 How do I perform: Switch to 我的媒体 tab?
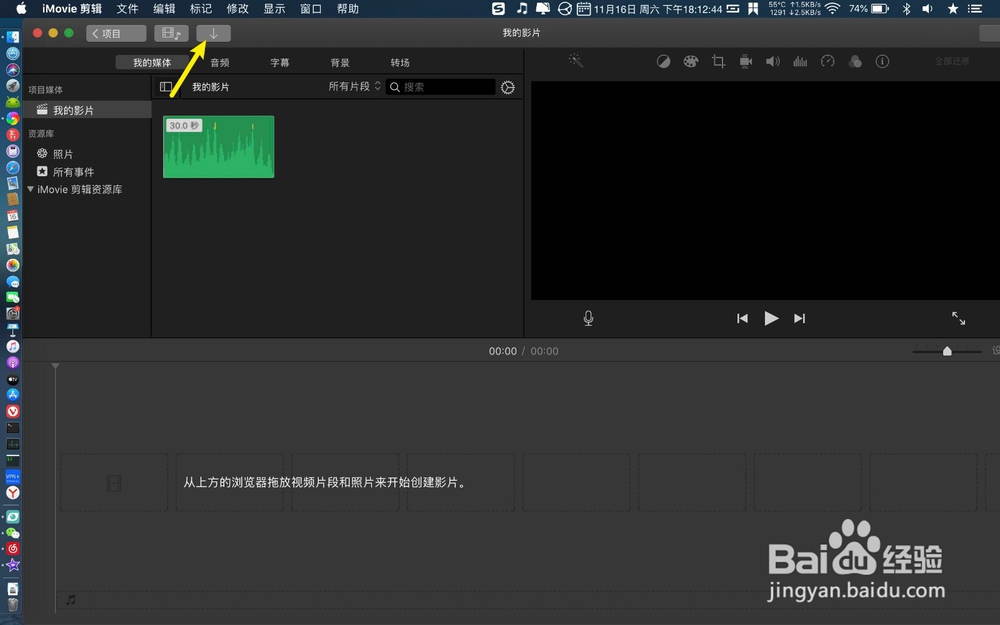coord(152,62)
